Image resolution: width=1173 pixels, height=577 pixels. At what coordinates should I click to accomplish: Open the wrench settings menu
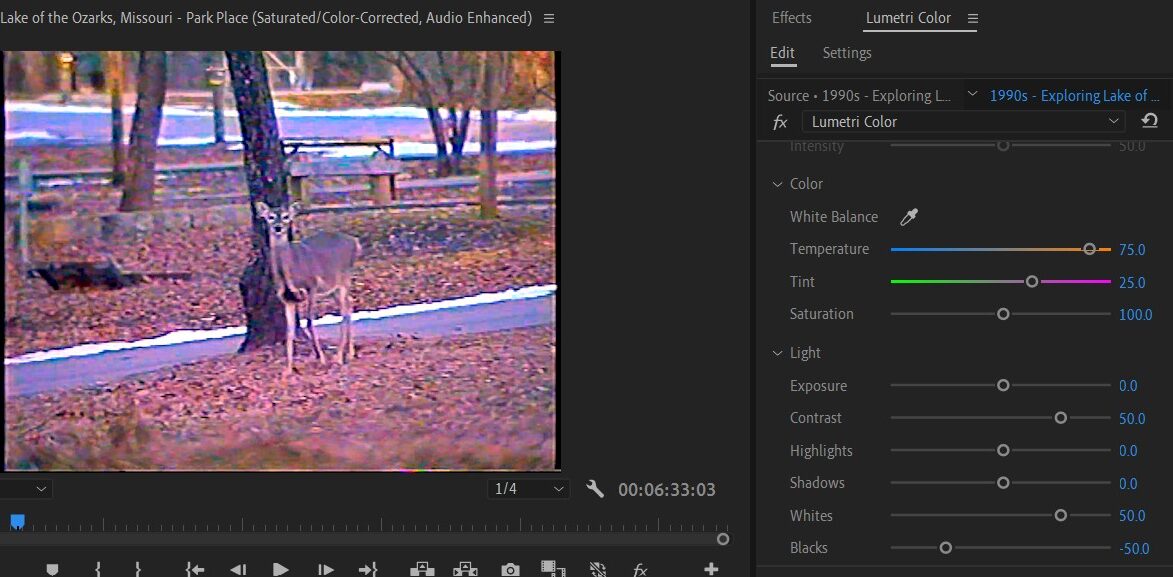[x=595, y=489]
